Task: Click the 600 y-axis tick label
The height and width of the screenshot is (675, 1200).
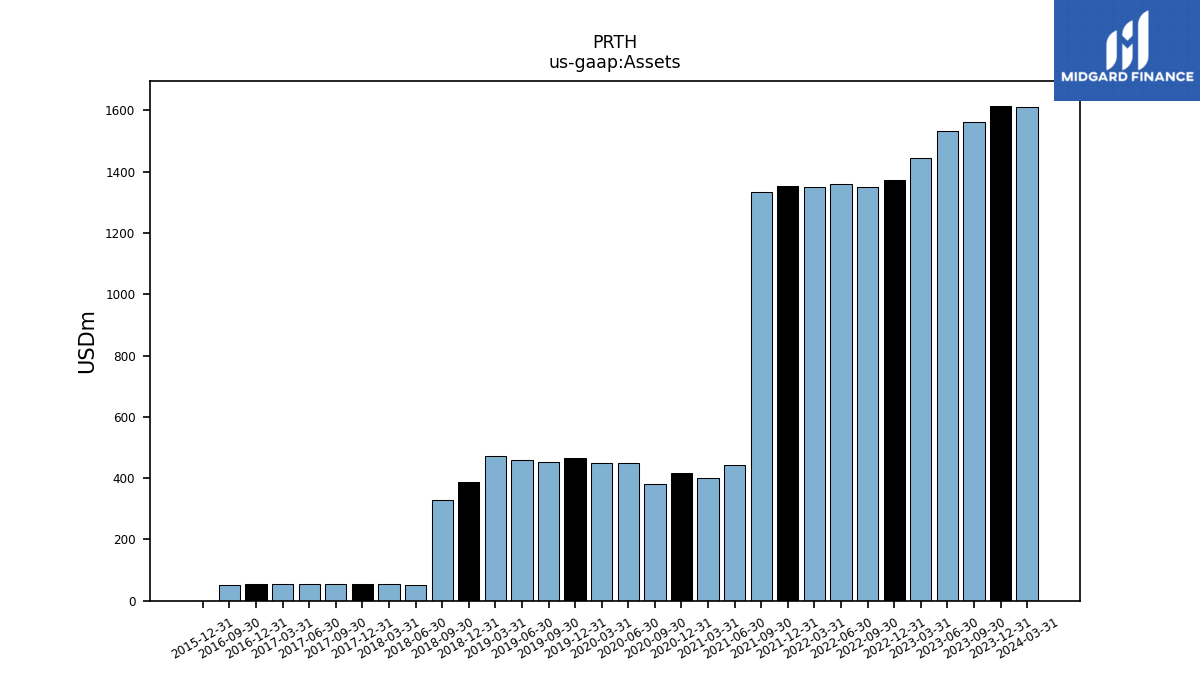Action: (125, 418)
